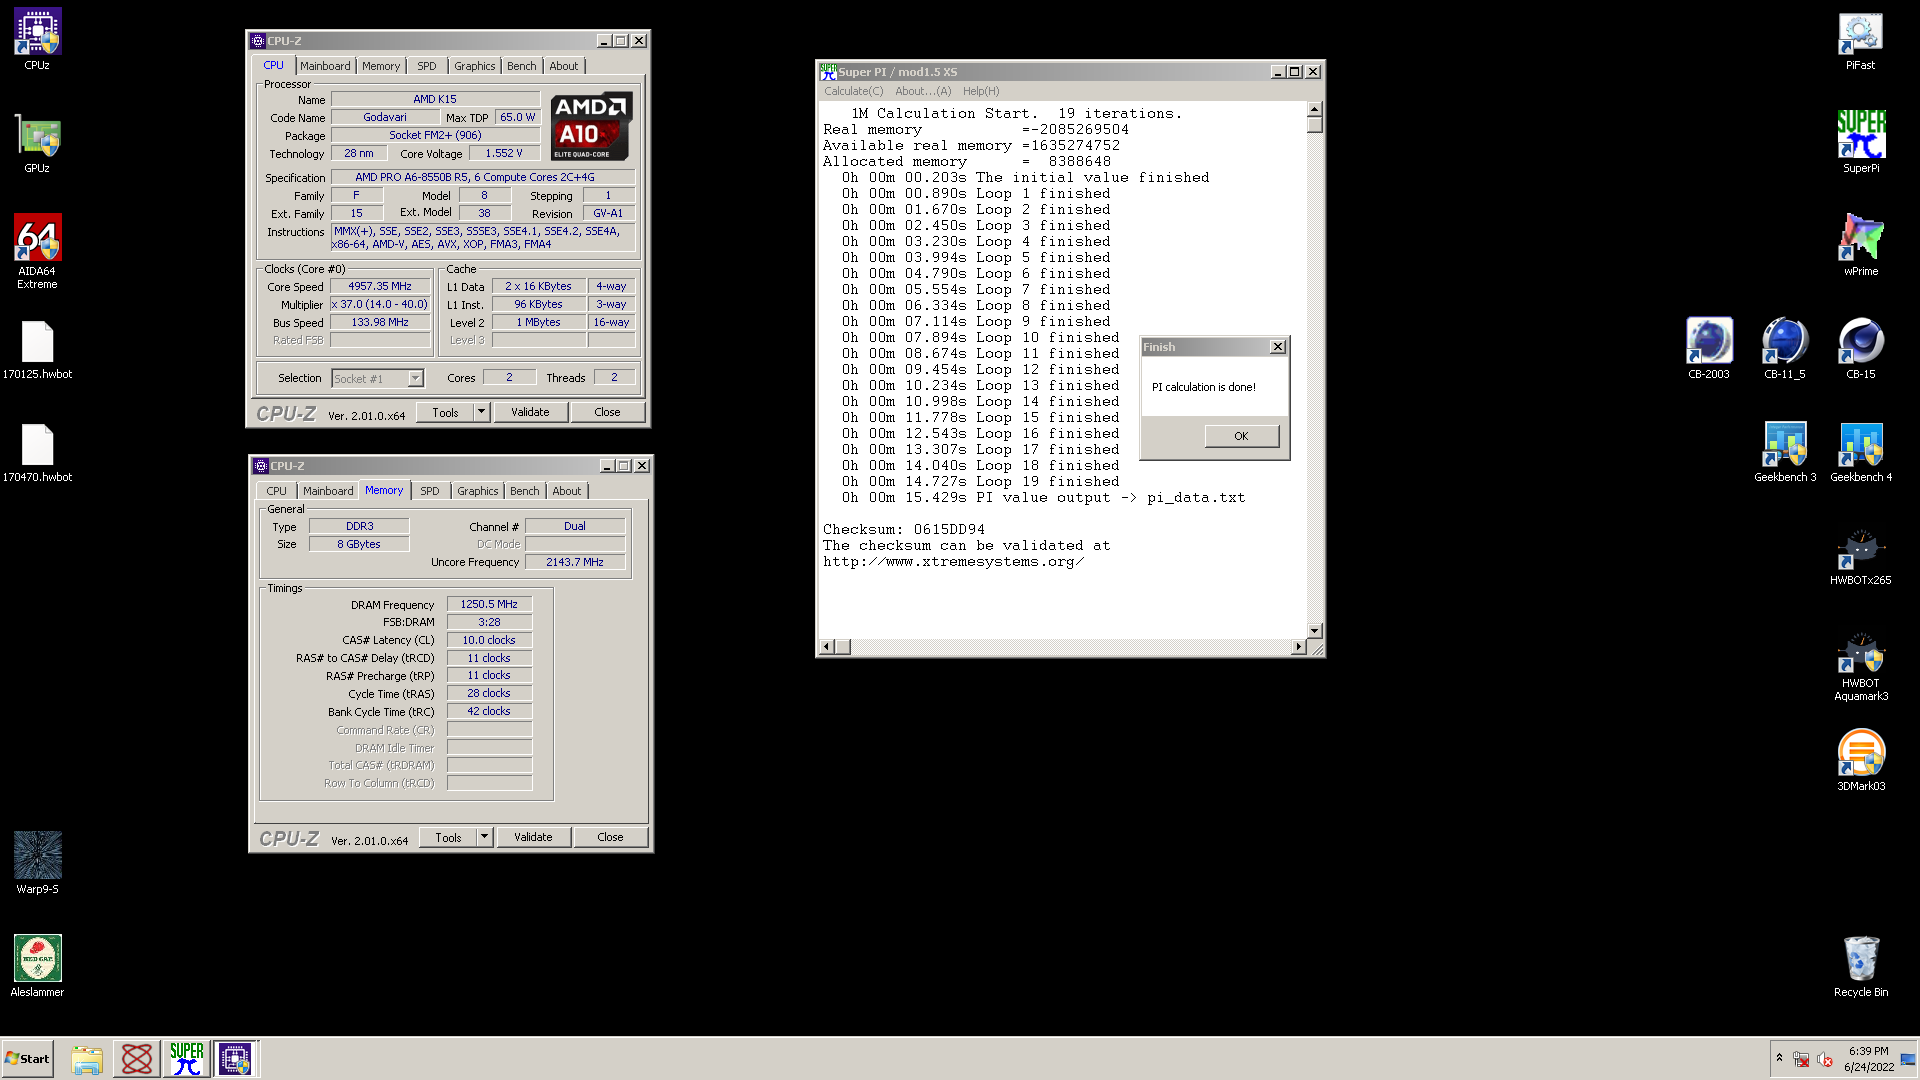Select the 170470.hwbot file icon
This screenshot has width=1920, height=1080.
point(37,453)
